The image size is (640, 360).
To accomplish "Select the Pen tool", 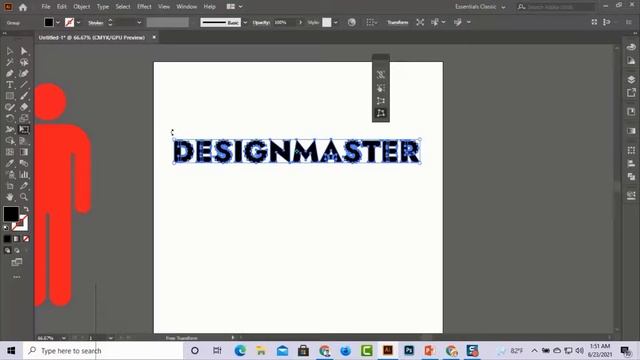I will coord(9,73).
